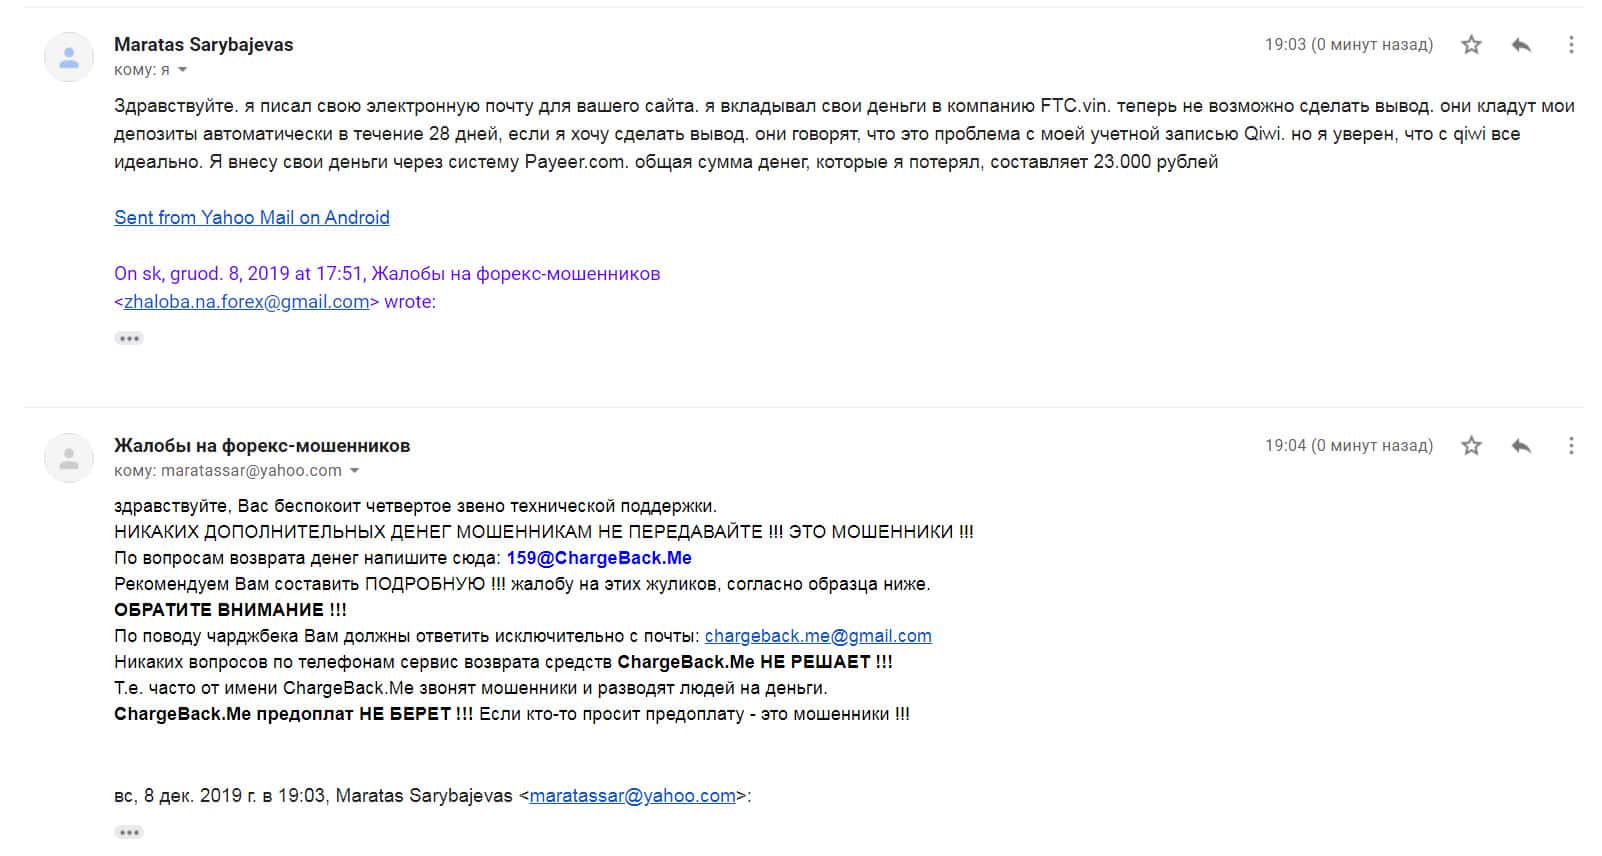Show trimmed quoted text in second message
Screen dimensions: 1602x856
(129, 832)
